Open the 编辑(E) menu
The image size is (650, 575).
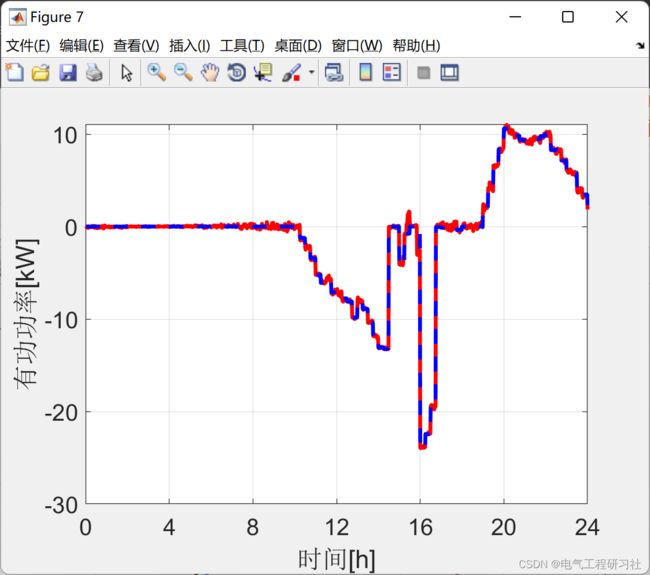pyautogui.click(x=81, y=46)
